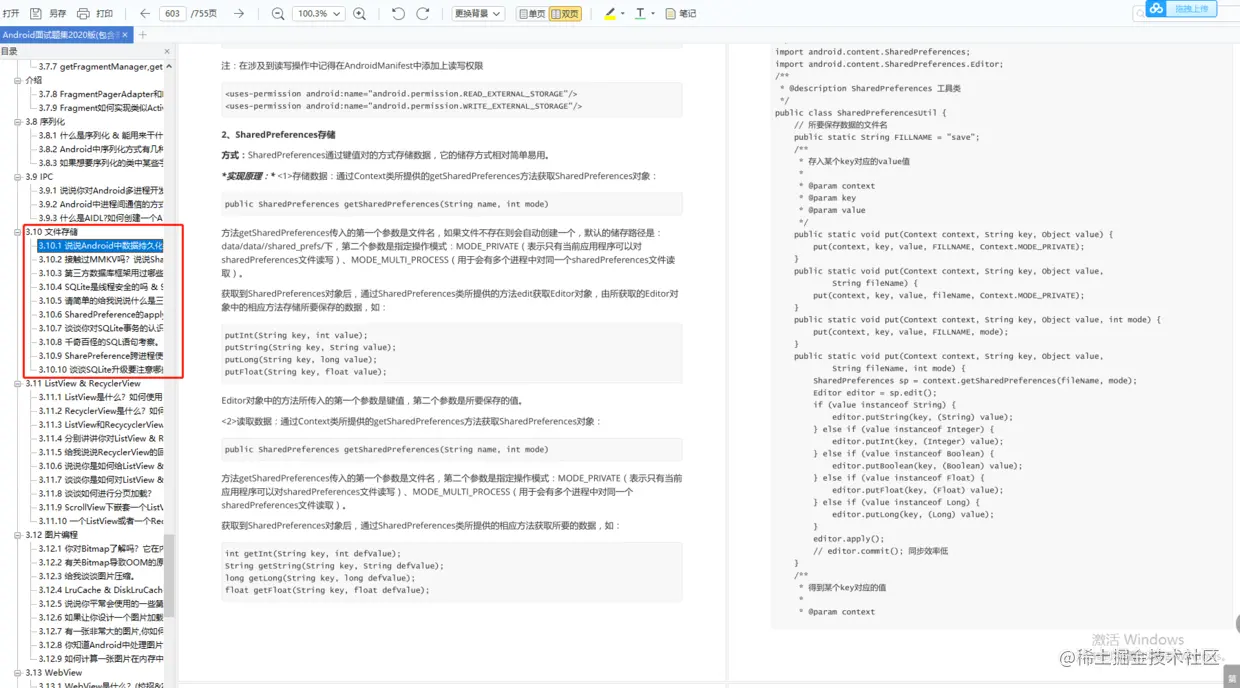Click the yellow highlighter pen icon
The height and width of the screenshot is (688, 1240).
click(x=610, y=14)
